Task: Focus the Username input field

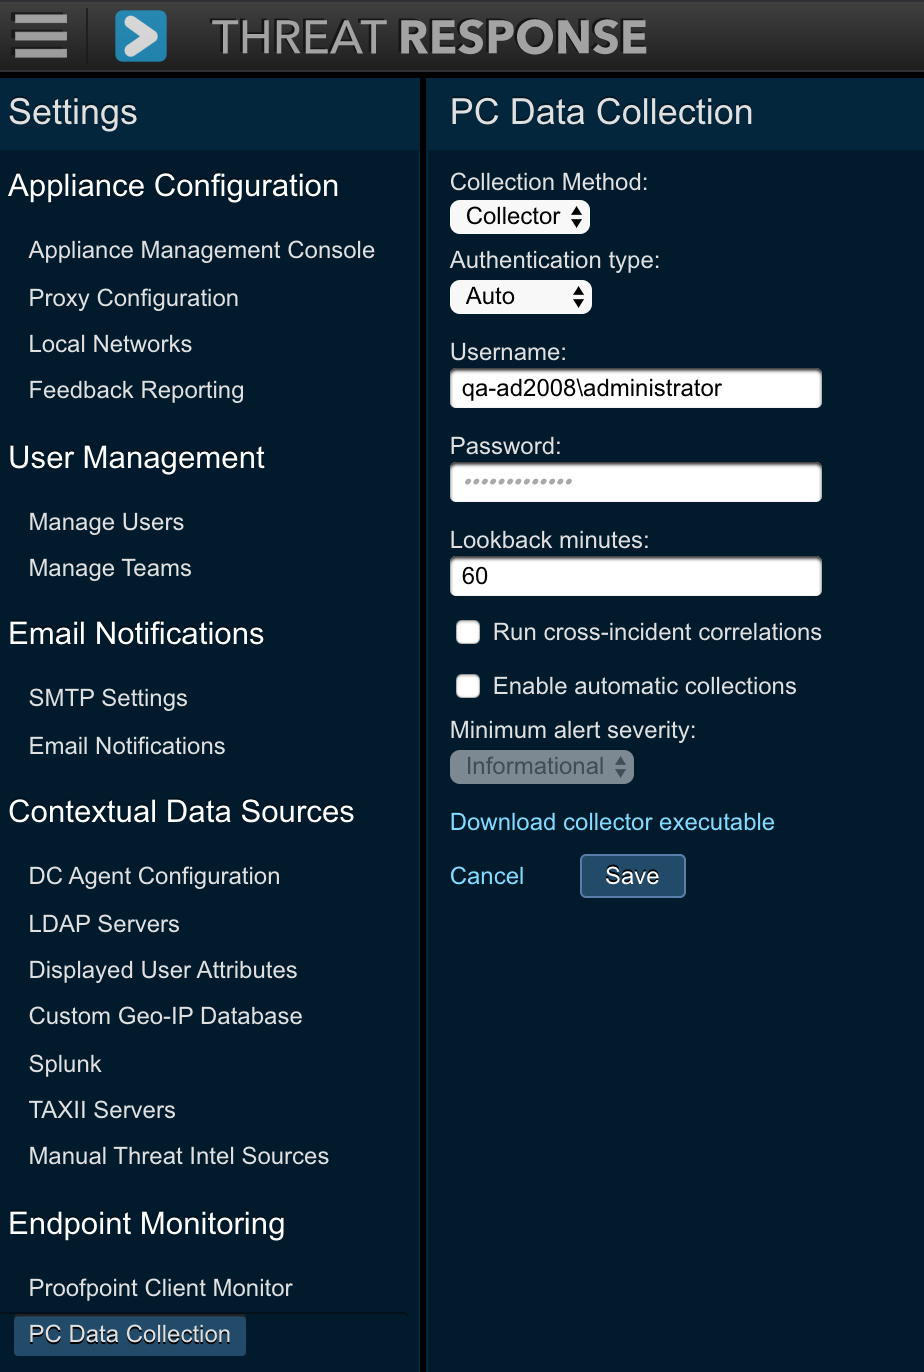Action: click(635, 389)
